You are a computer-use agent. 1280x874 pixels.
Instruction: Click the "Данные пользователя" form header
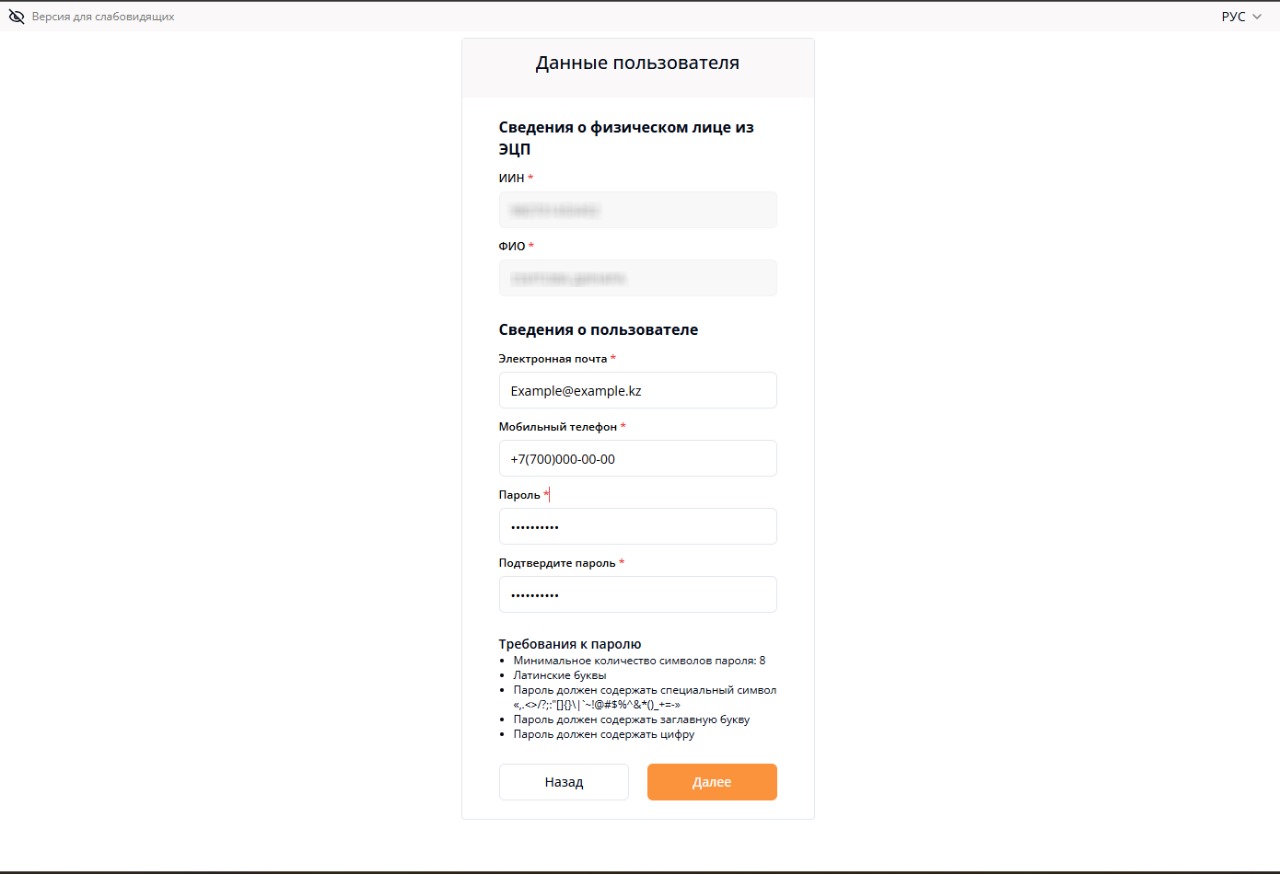[637, 63]
